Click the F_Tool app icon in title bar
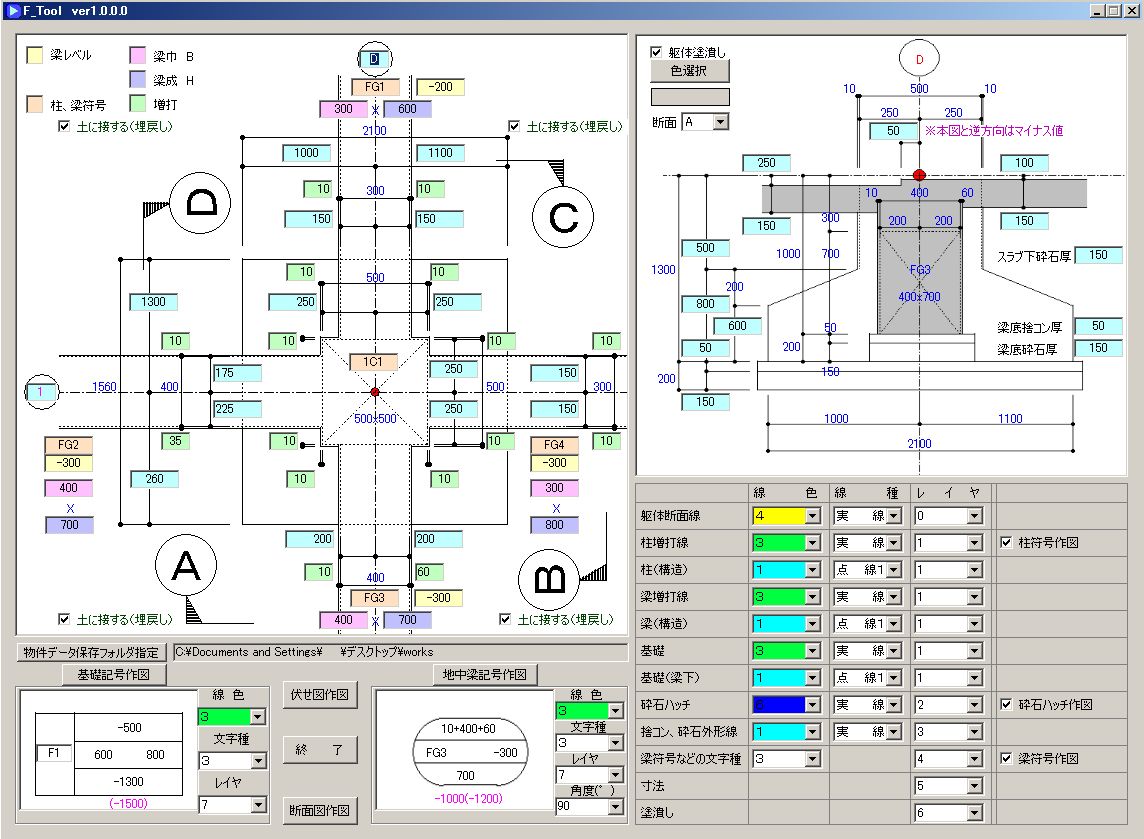 coord(15,11)
